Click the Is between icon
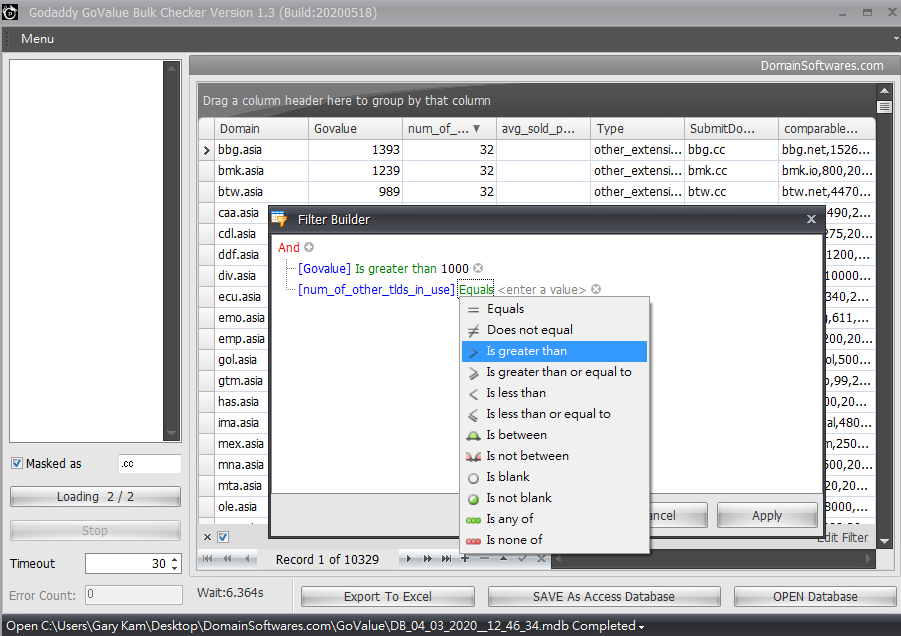 click(473, 436)
